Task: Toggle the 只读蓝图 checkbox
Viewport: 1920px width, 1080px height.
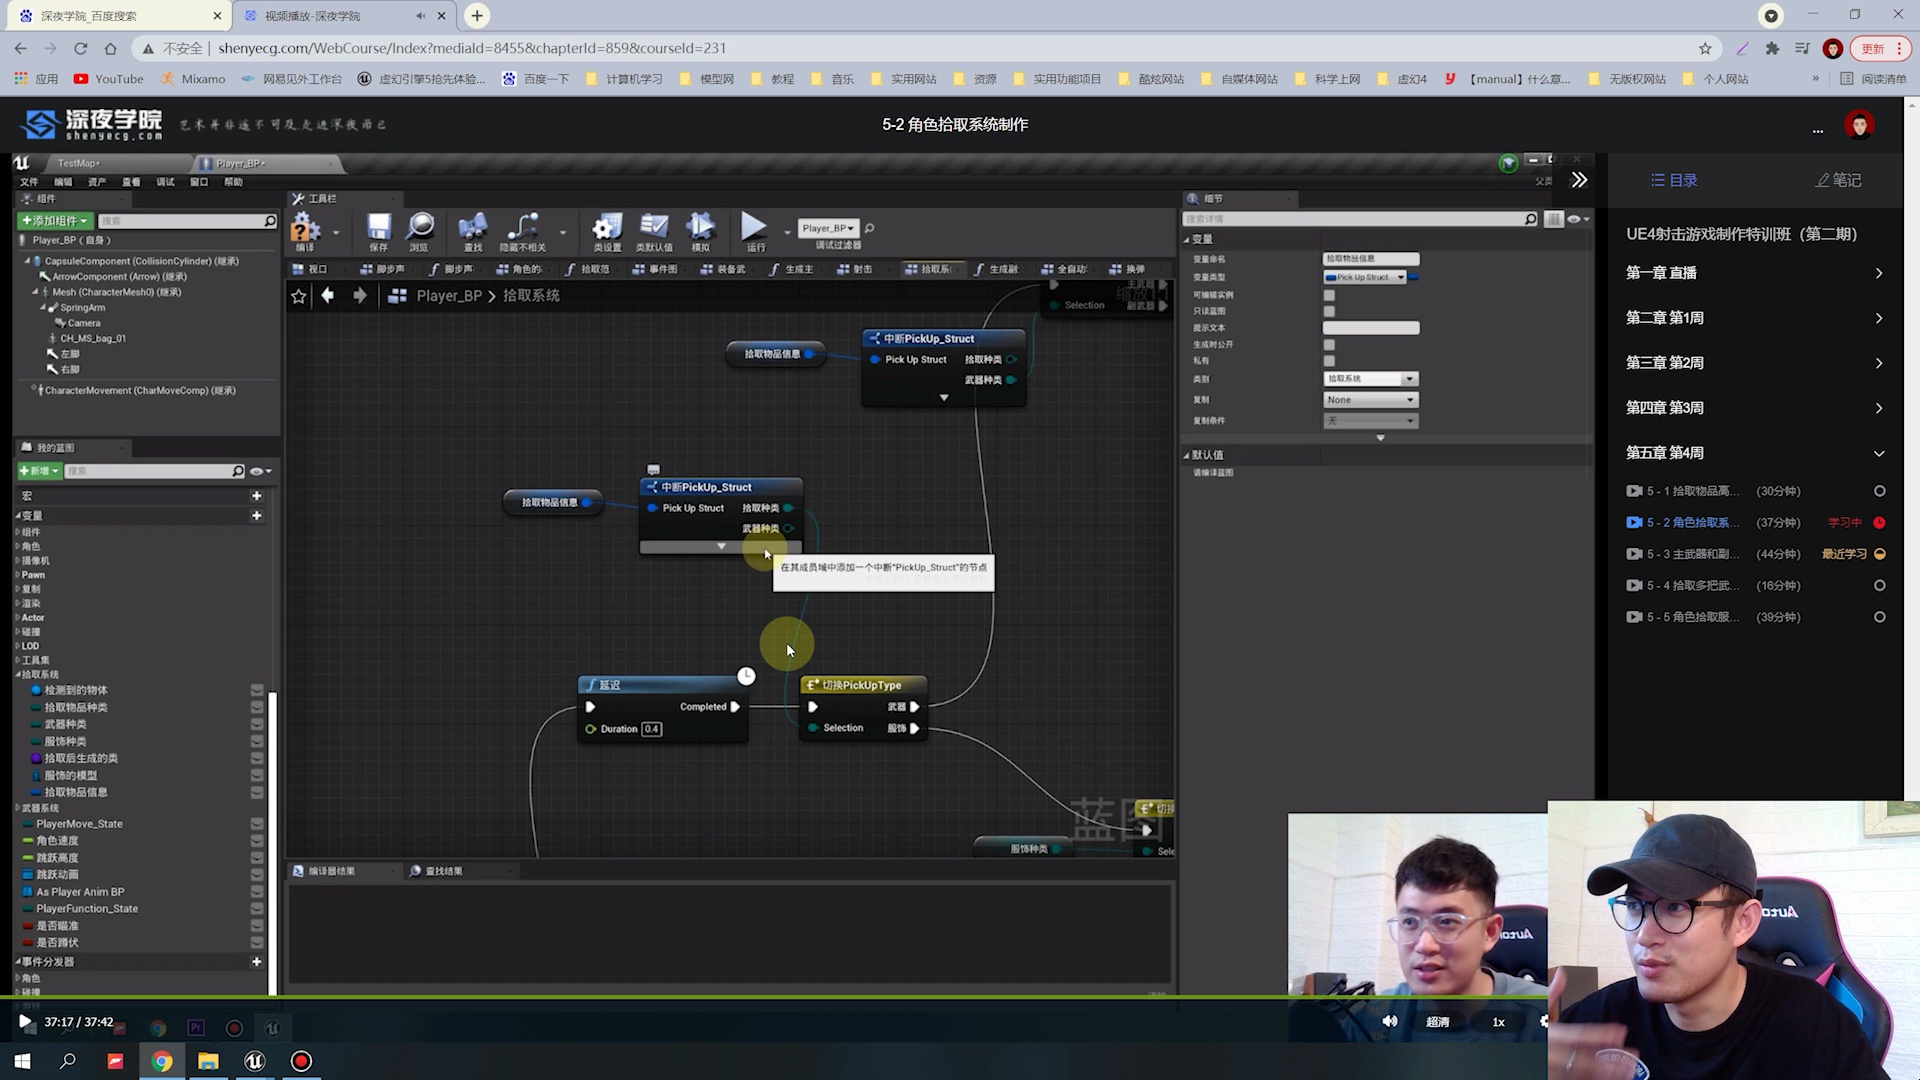Action: click(x=1329, y=311)
